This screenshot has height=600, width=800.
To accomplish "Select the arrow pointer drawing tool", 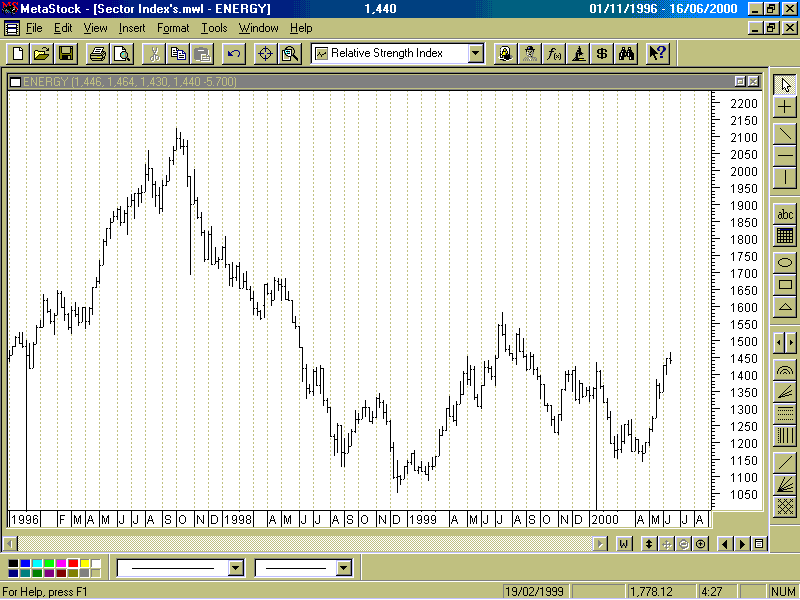I will point(785,85).
